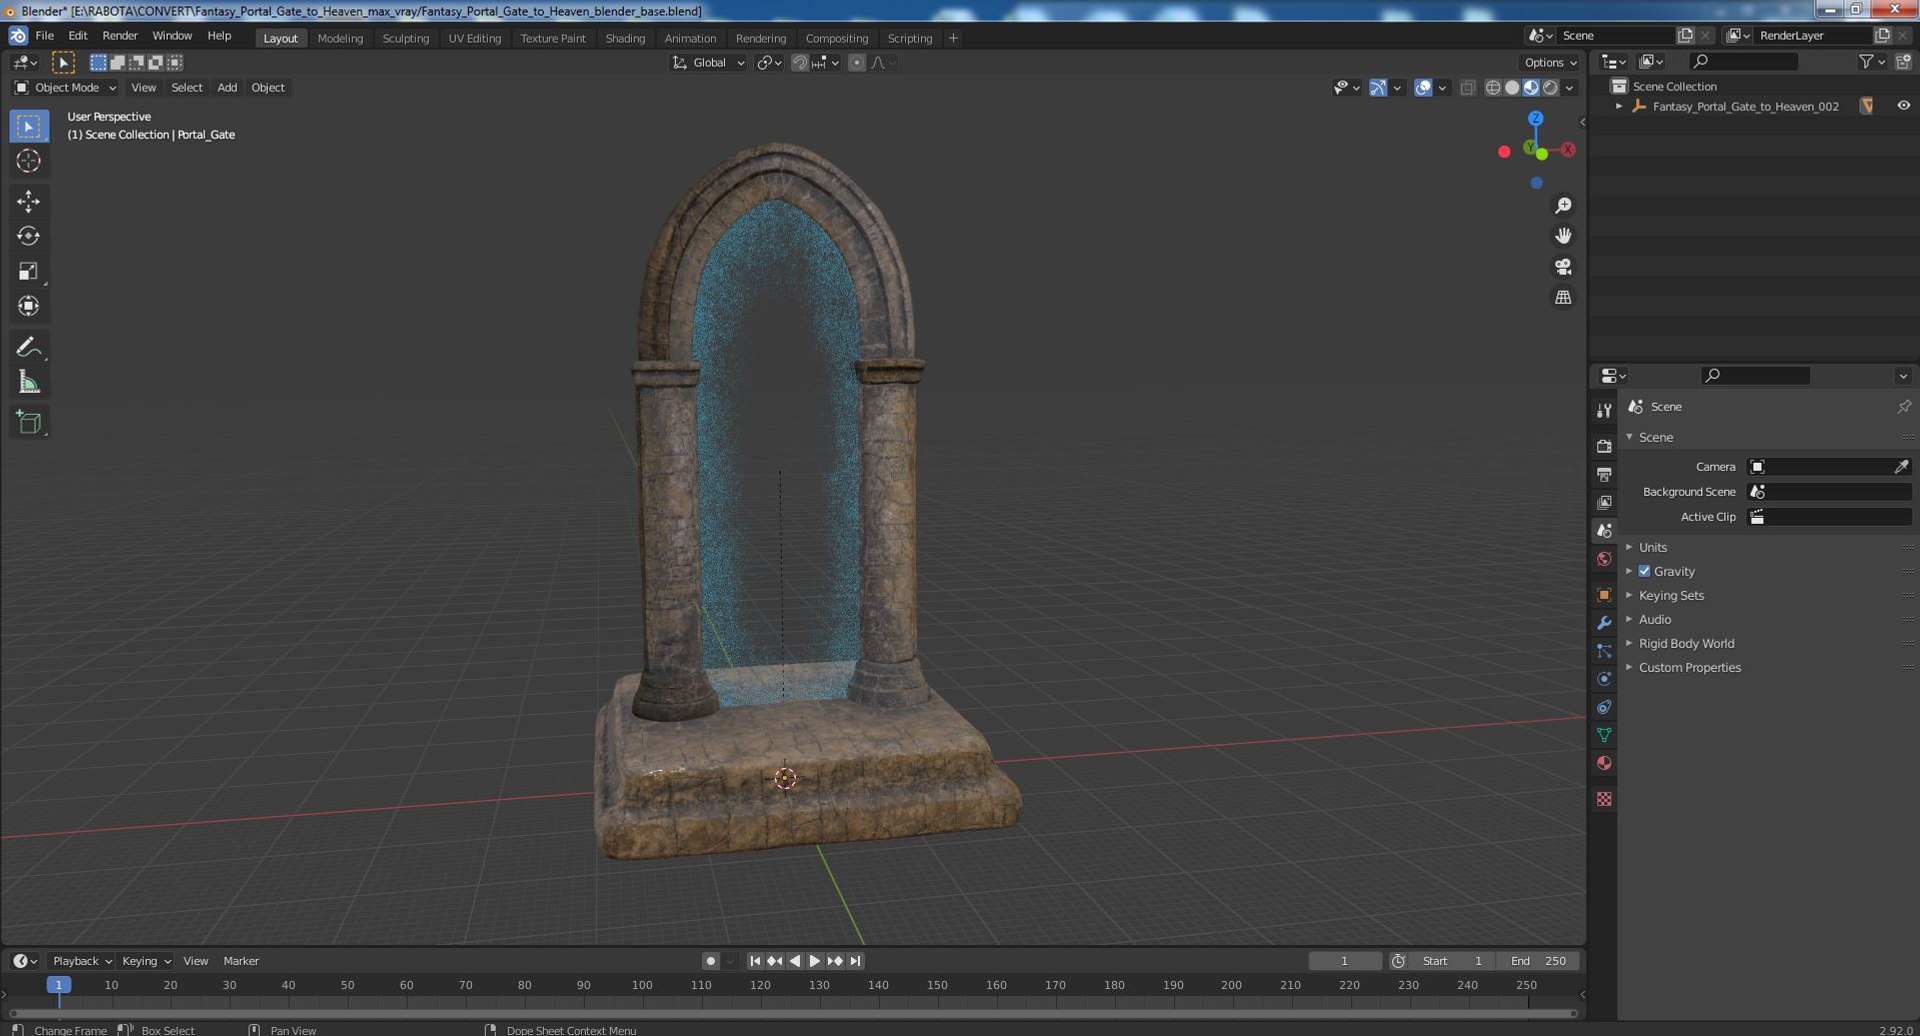Image resolution: width=1920 pixels, height=1036 pixels.
Task: Expand the Custom Properties panel
Action: pyautogui.click(x=1689, y=667)
